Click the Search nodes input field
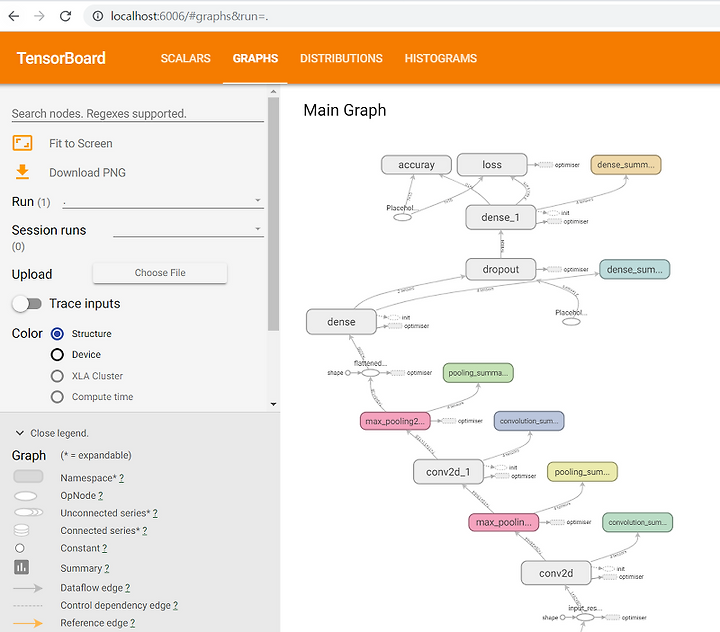Image resolution: width=720 pixels, height=632 pixels. [137, 113]
